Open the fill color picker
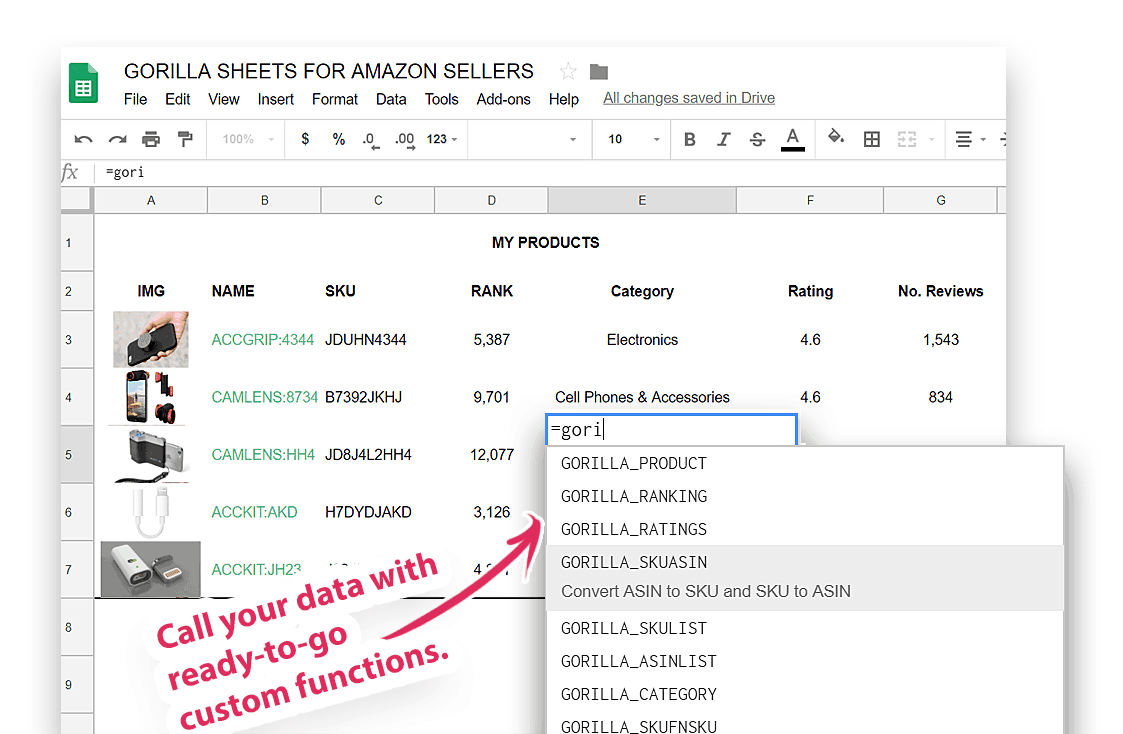Screen dimensions: 1123x734 [836, 139]
